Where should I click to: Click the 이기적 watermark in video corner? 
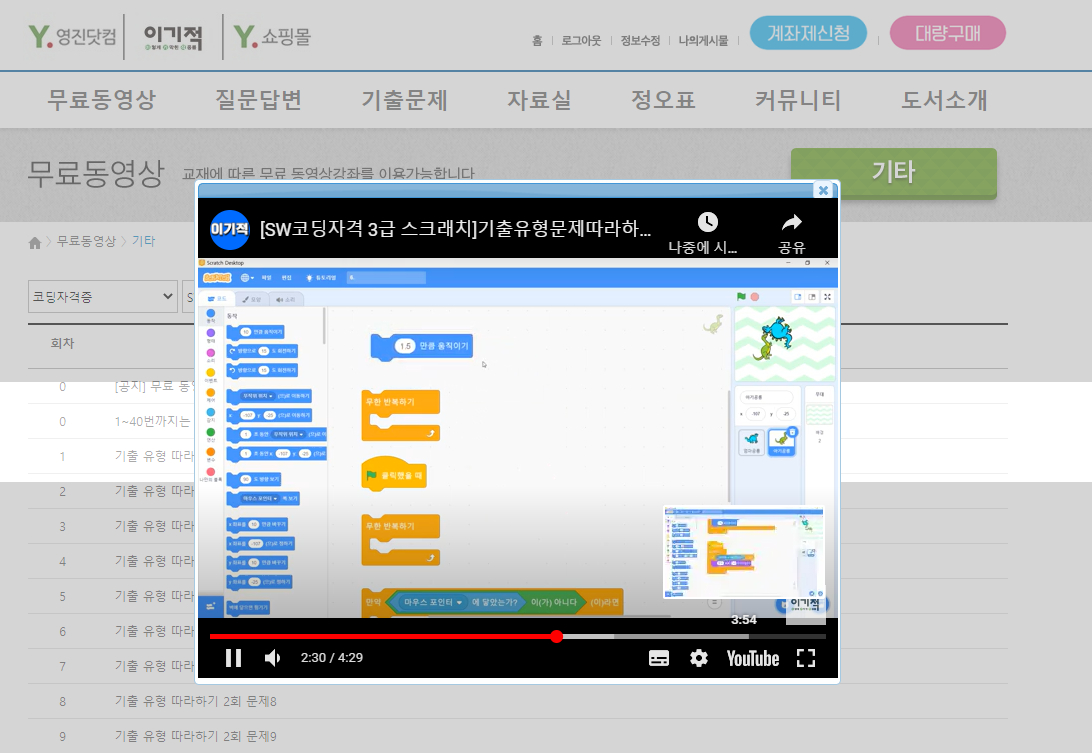805,605
